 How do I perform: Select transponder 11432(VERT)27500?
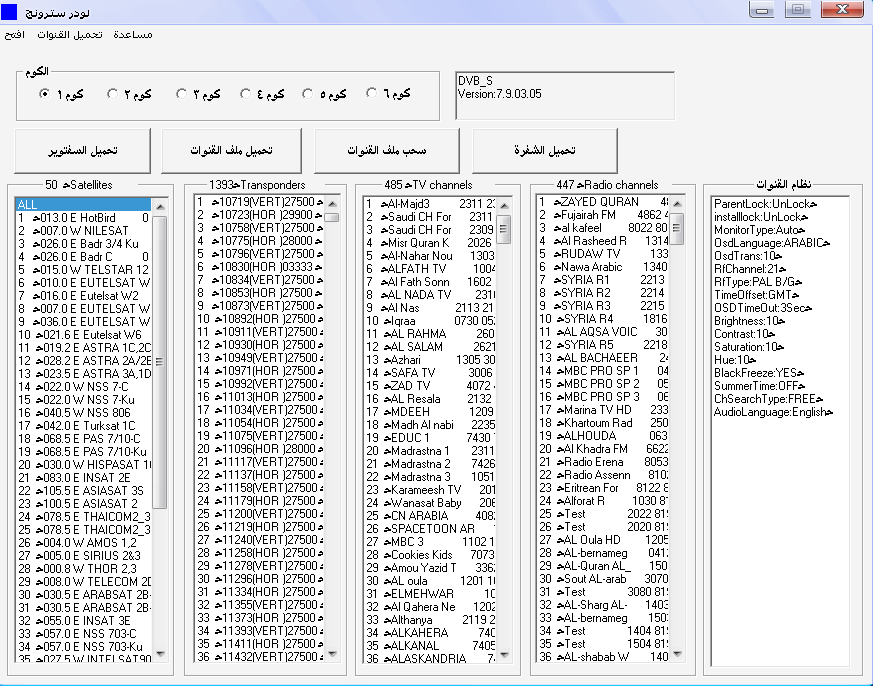(x=259, y=656)
